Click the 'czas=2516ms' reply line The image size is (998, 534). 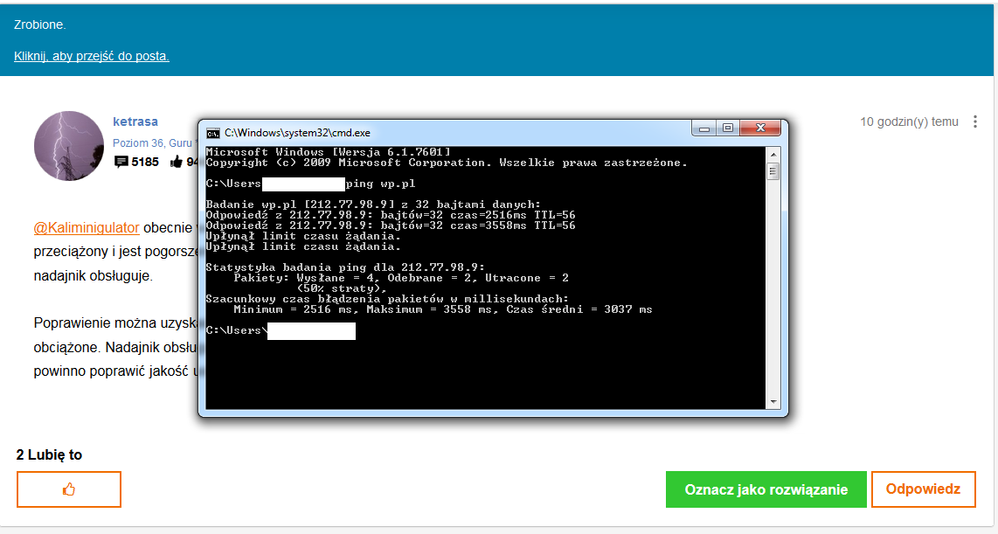pyautogui.click(x=390, y=215)
